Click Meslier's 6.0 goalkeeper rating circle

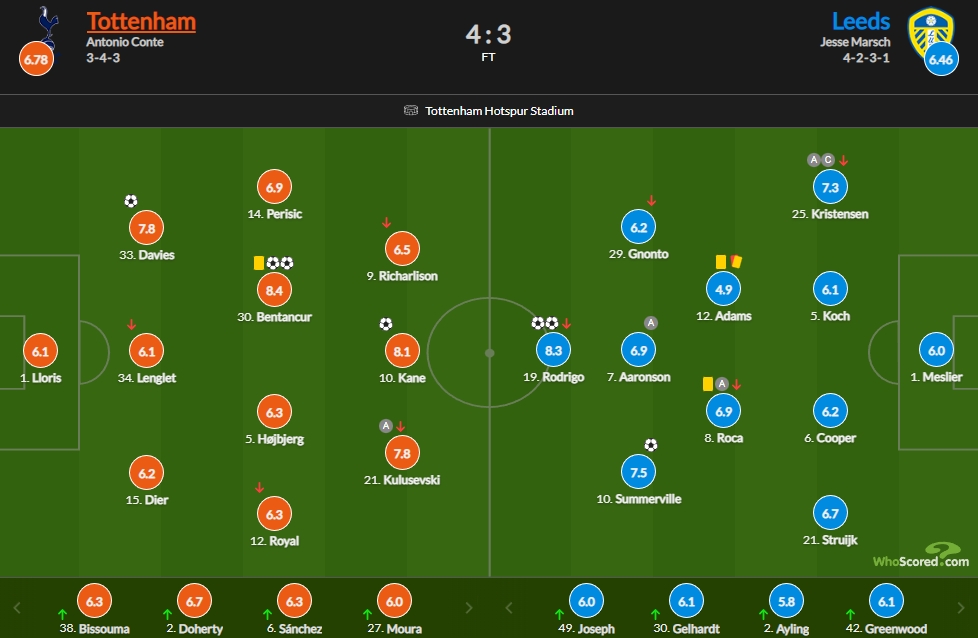tap(936, 350)
